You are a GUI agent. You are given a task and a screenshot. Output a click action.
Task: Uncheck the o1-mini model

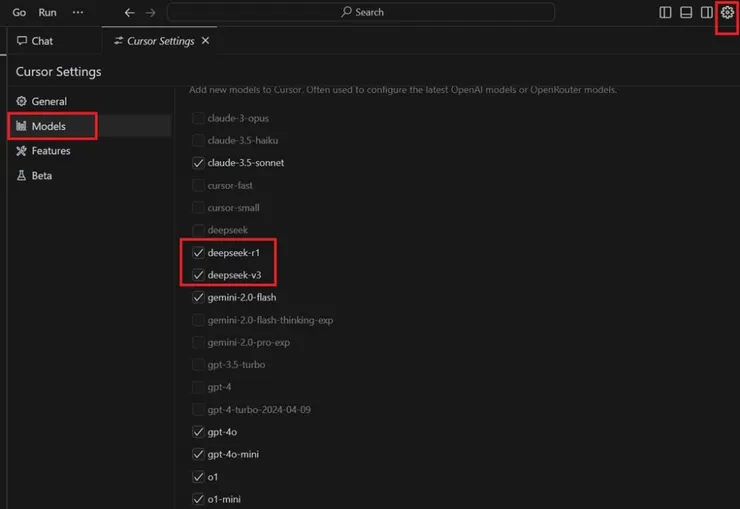tap(198, 499)
